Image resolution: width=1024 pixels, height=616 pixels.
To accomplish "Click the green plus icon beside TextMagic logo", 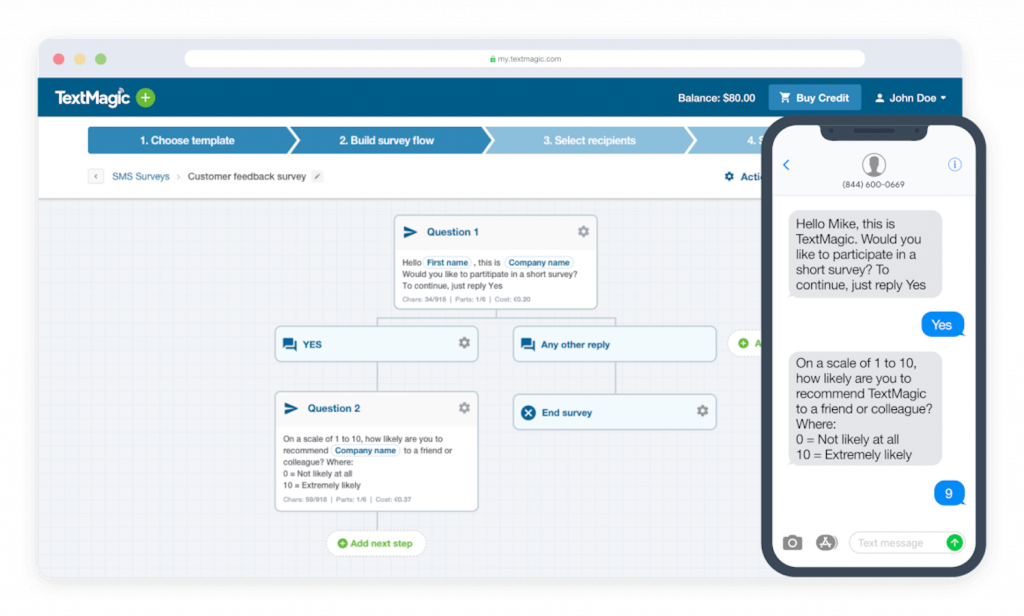I will coord(146,98).
